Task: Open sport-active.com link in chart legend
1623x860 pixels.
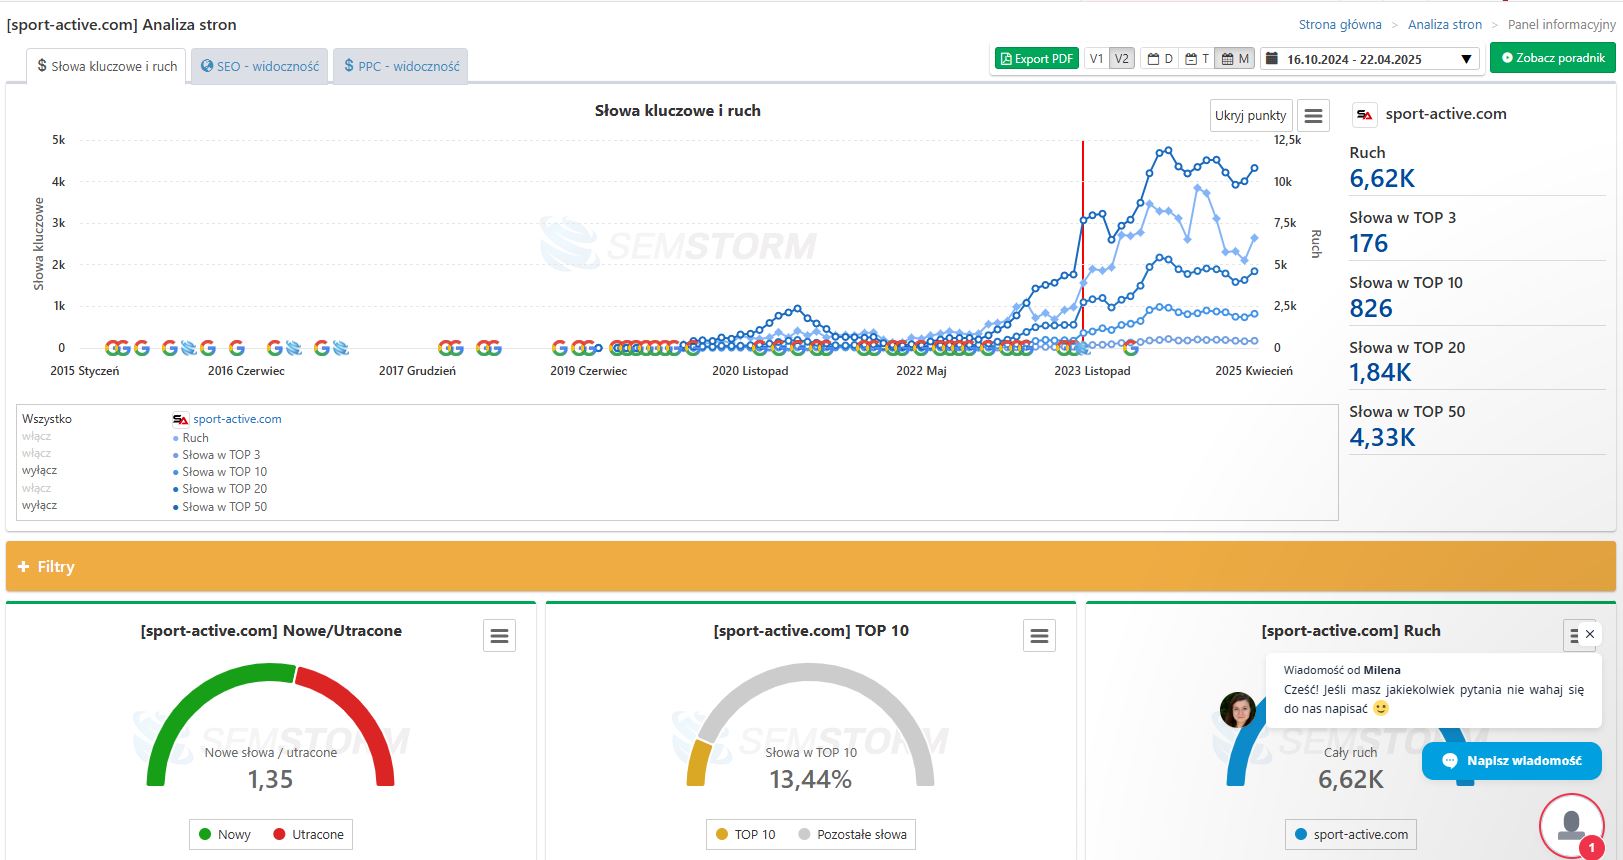Action: pyautogui.click(x=237, y=419)
